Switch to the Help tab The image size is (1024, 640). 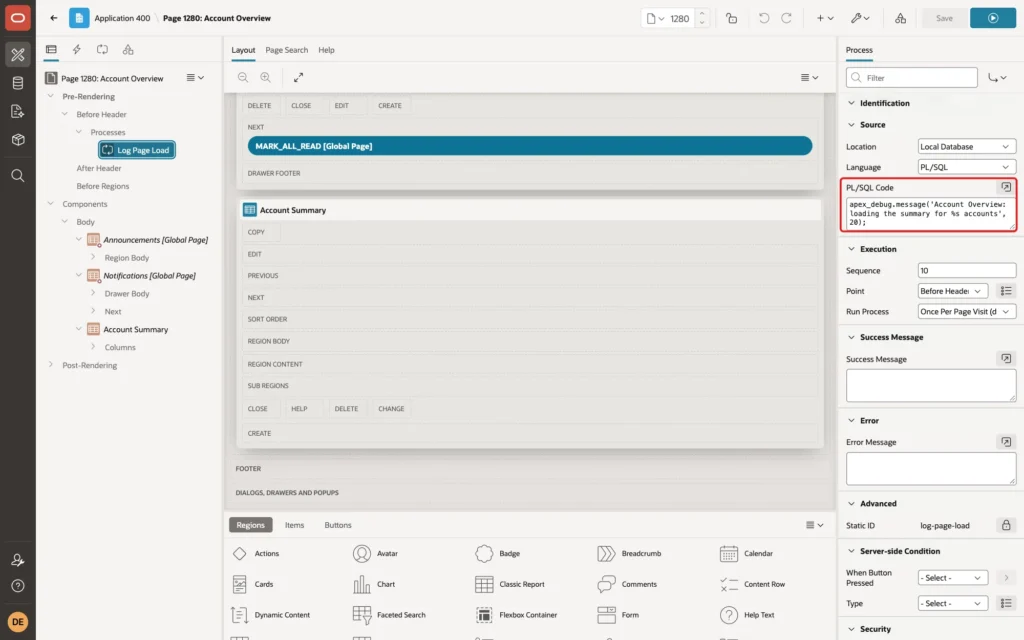(x=326, y=50)
